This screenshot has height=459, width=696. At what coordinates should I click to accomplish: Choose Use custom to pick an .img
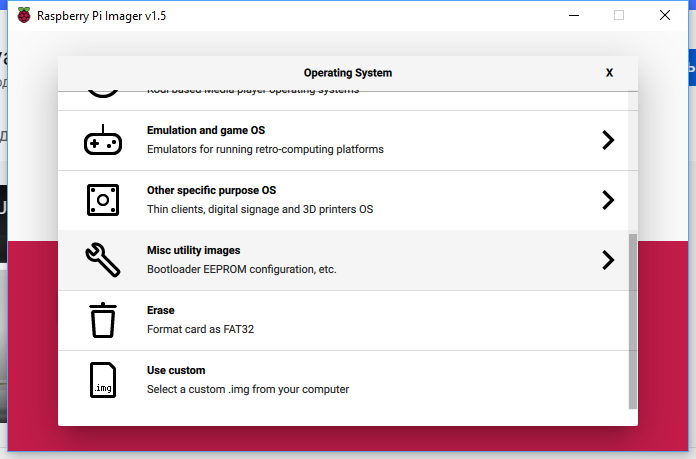(343, 380)
